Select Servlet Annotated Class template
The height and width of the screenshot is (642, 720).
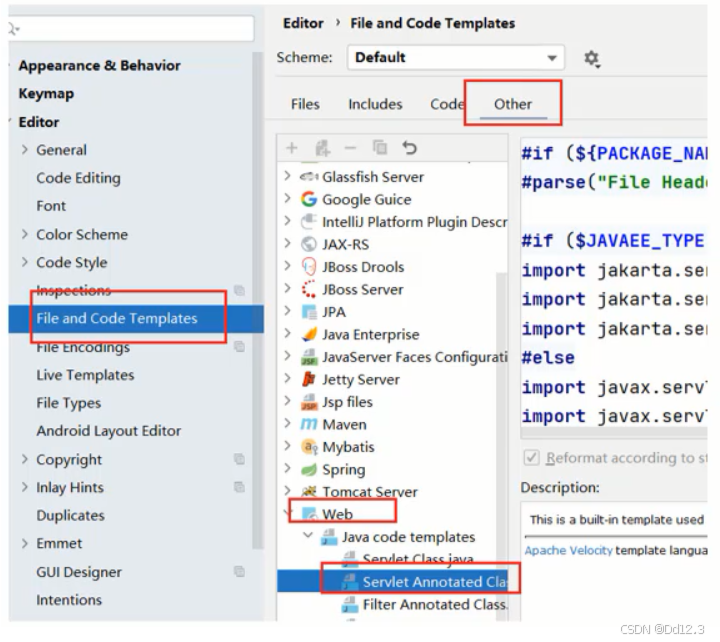point(392,581)
